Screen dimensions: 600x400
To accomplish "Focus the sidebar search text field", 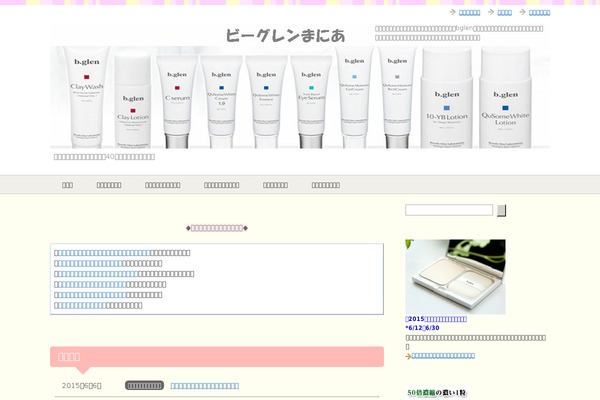I will coord(449,210).
